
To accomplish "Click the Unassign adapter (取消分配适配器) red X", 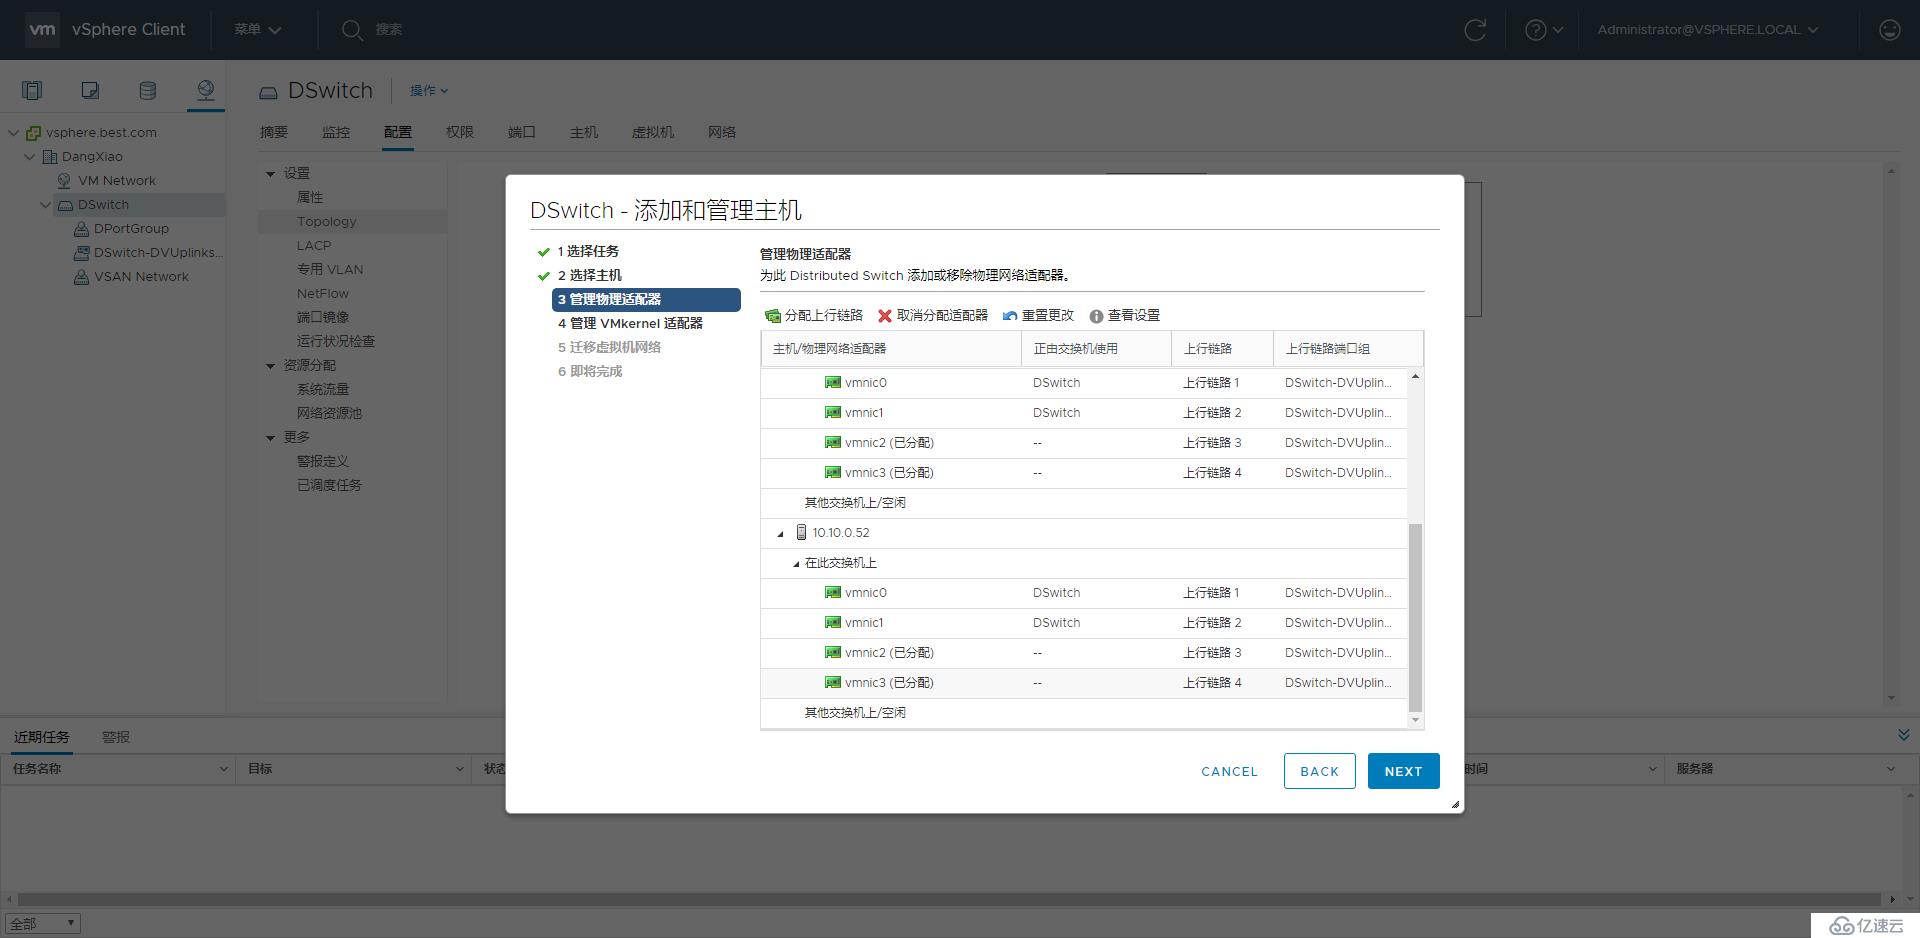I will click(885, 316).
